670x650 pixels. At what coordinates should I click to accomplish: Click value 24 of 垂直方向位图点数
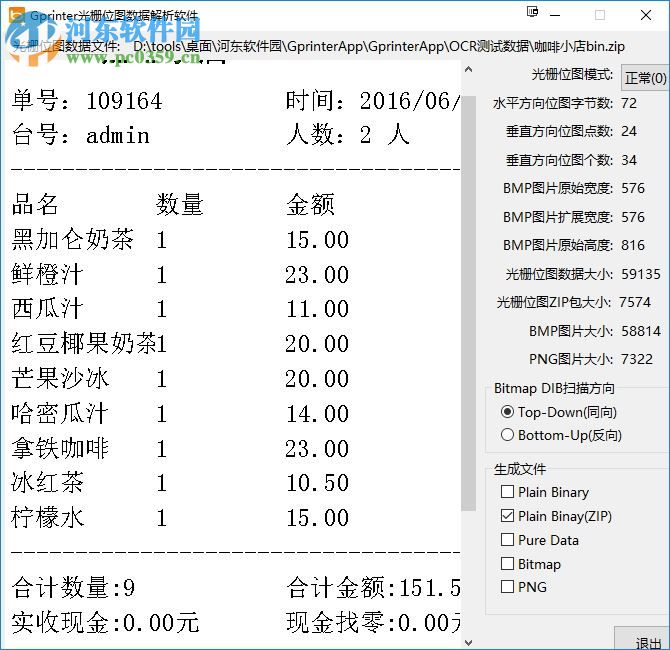(x=629, y=131)
